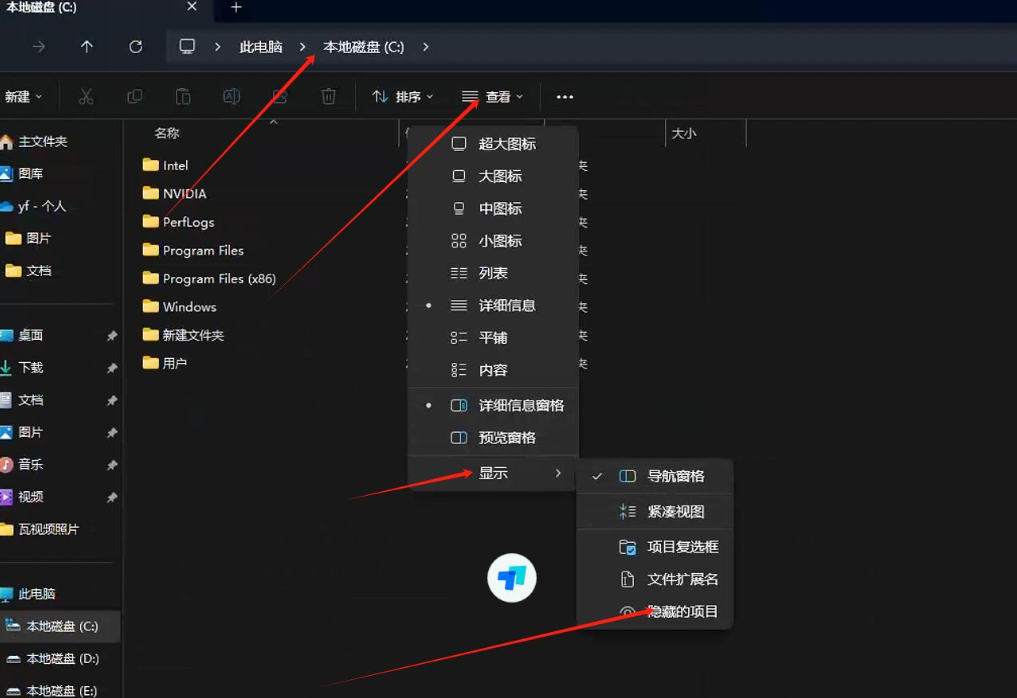Click the up-directory arrow icon
The height and width of the screenshot is (698, 1017).
click(x=87, y=47)
